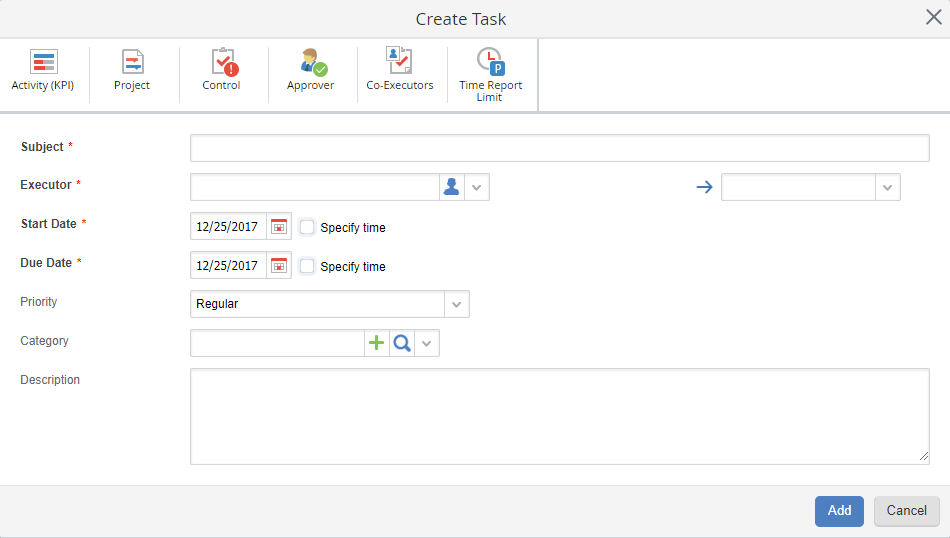Open the Activity (KPI) toolbar option

click(x=43, y=71)
